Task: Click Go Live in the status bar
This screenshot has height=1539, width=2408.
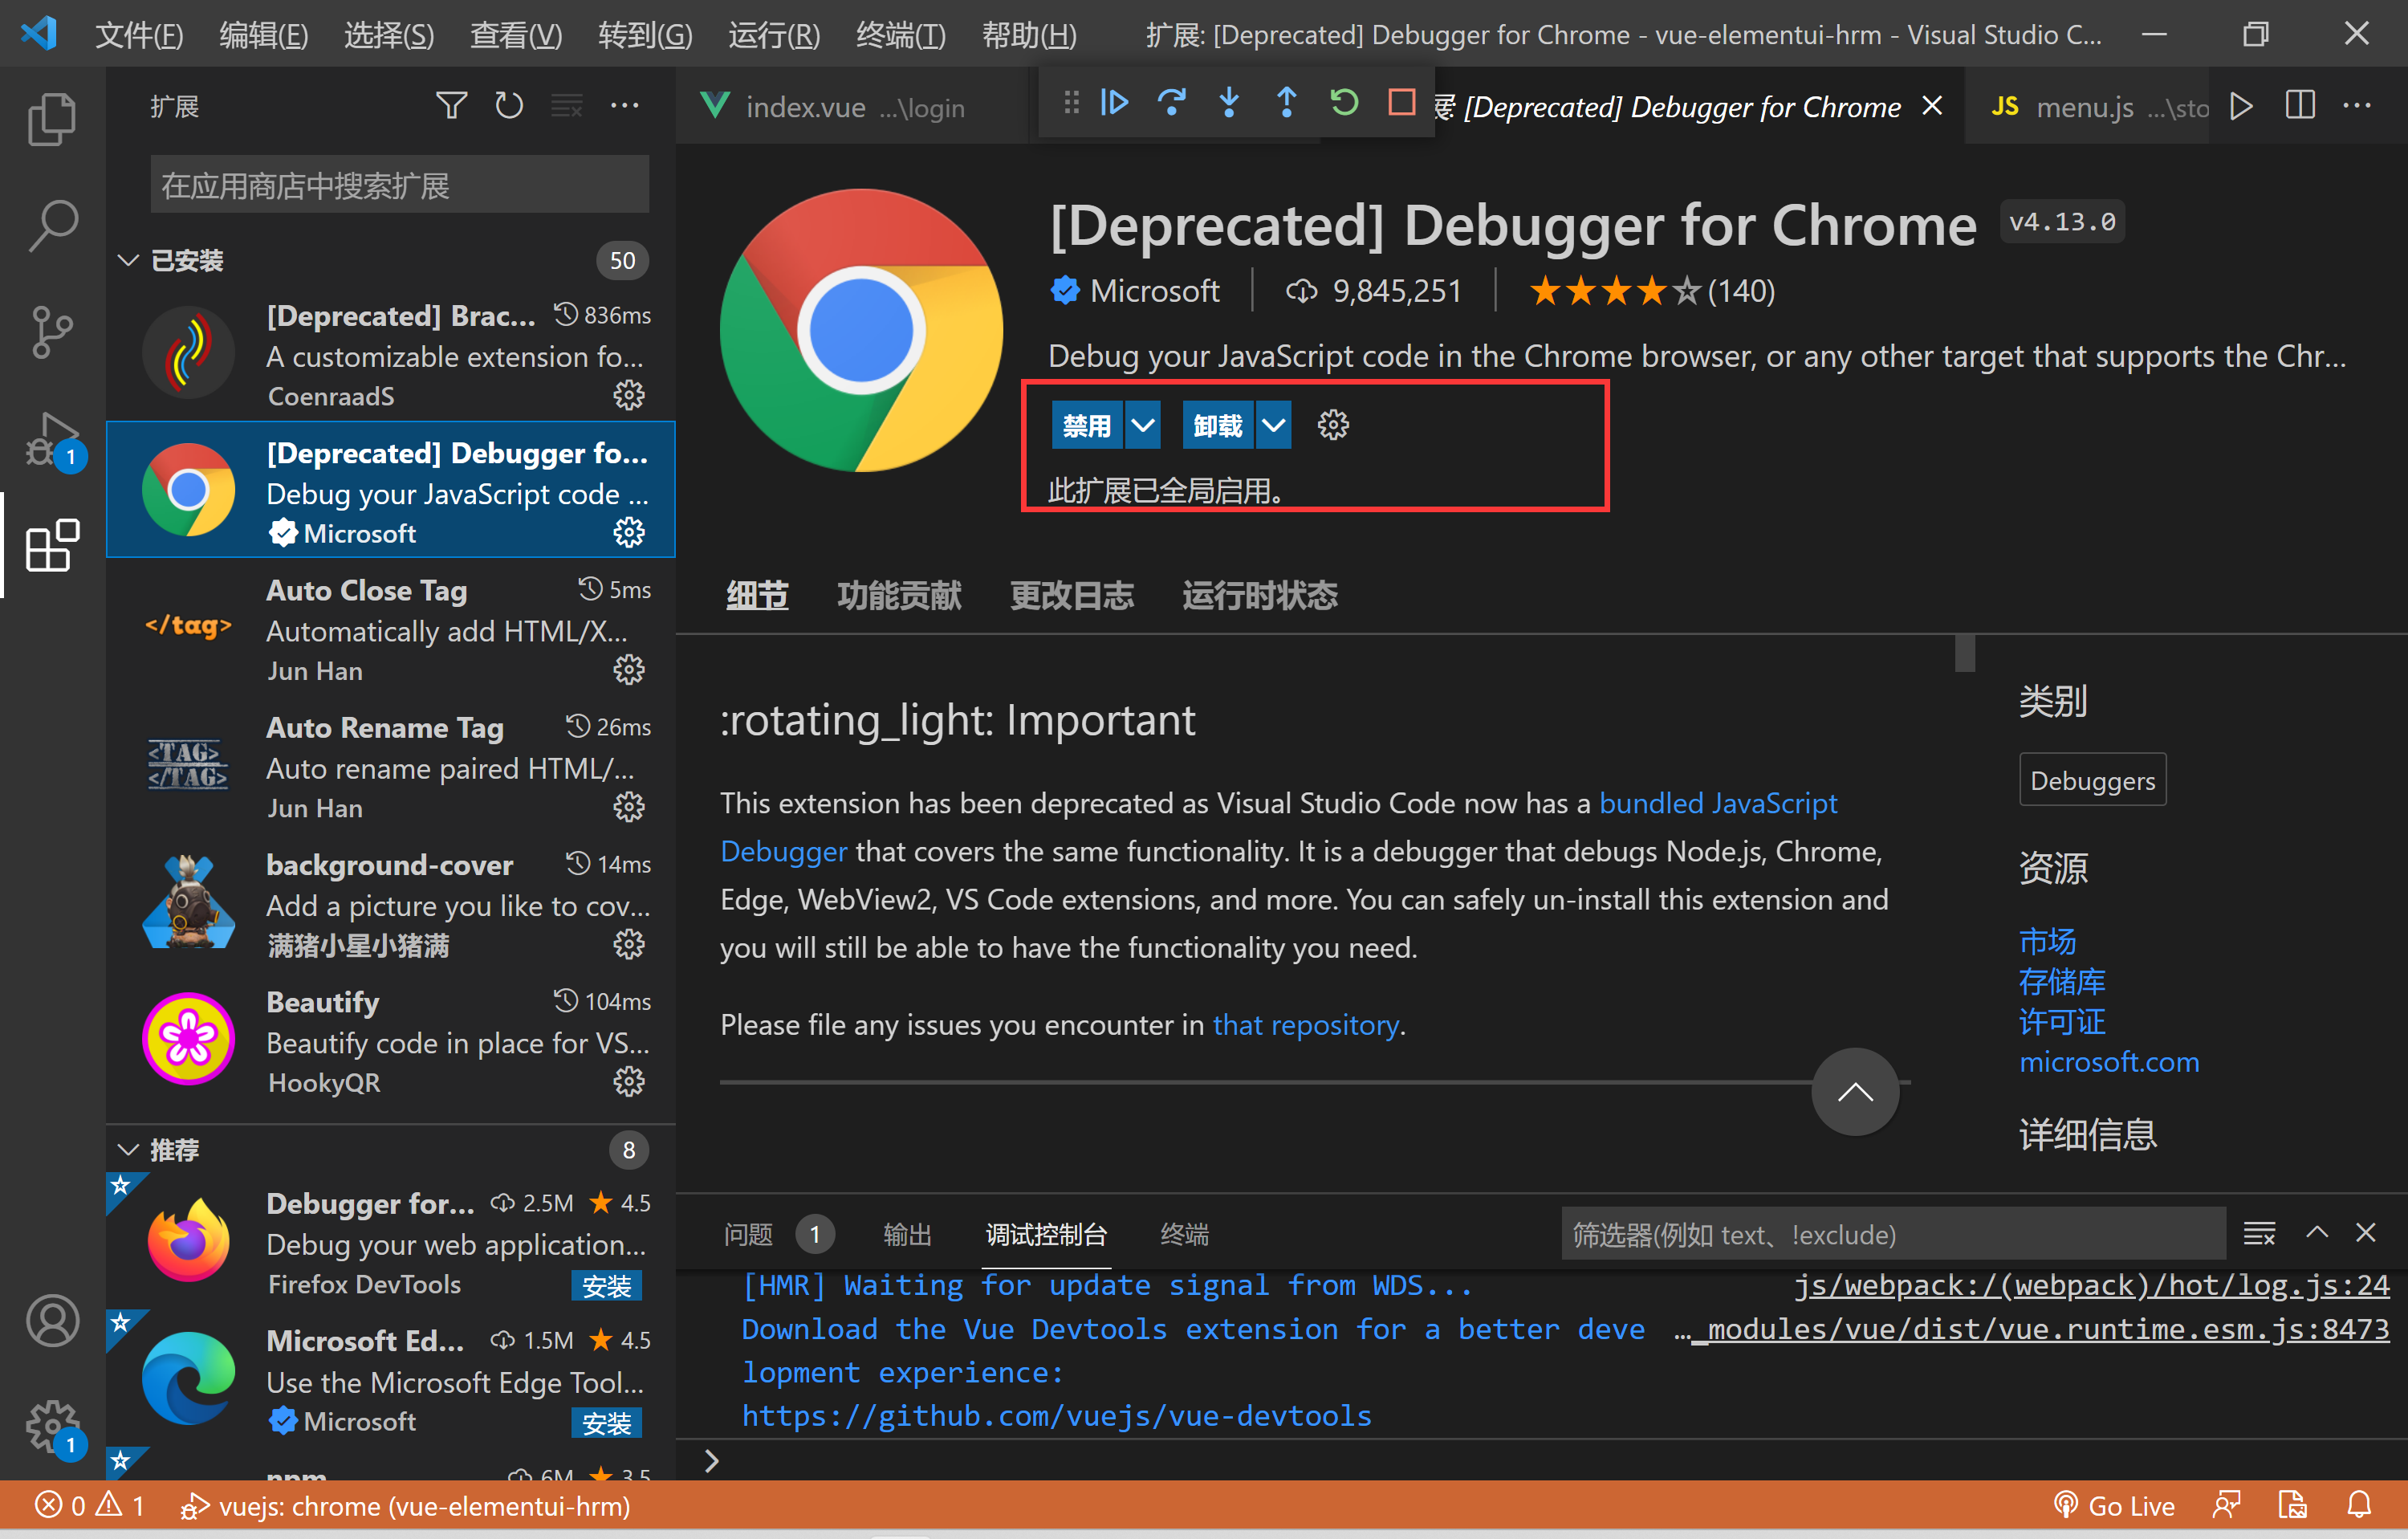Action: click(x=2114, y=1505)
